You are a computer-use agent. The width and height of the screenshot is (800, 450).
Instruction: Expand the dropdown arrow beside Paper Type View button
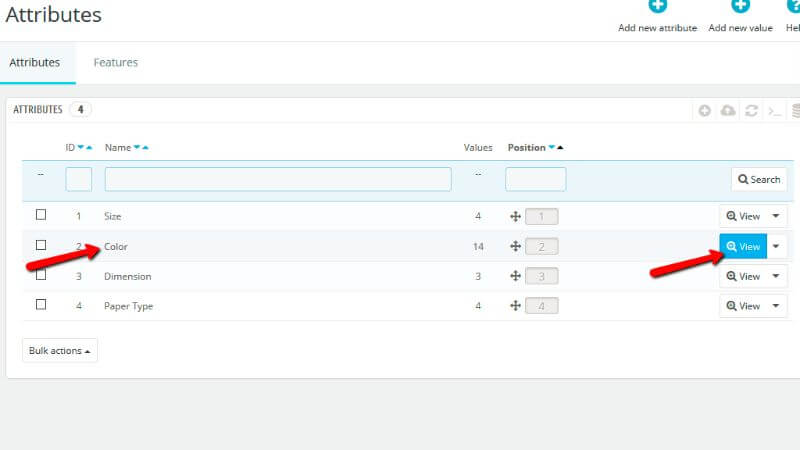[776, 306]
